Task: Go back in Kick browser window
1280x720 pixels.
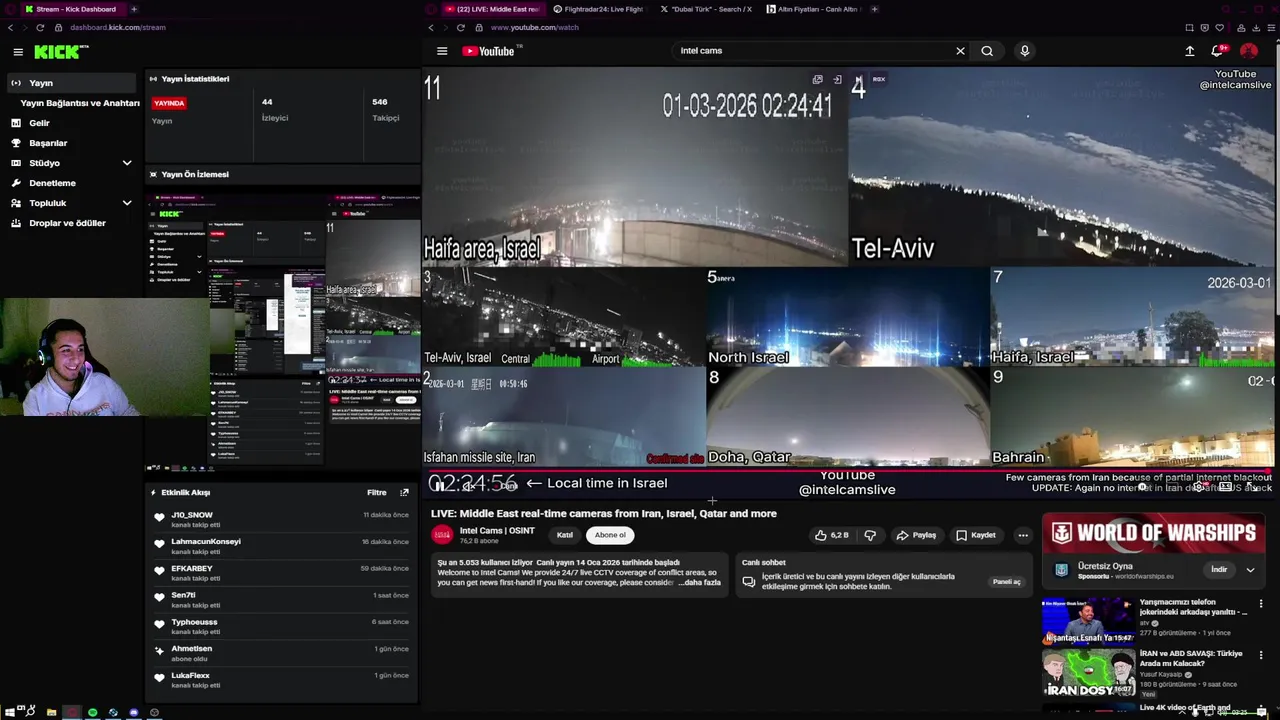Action: click(11, 27)
